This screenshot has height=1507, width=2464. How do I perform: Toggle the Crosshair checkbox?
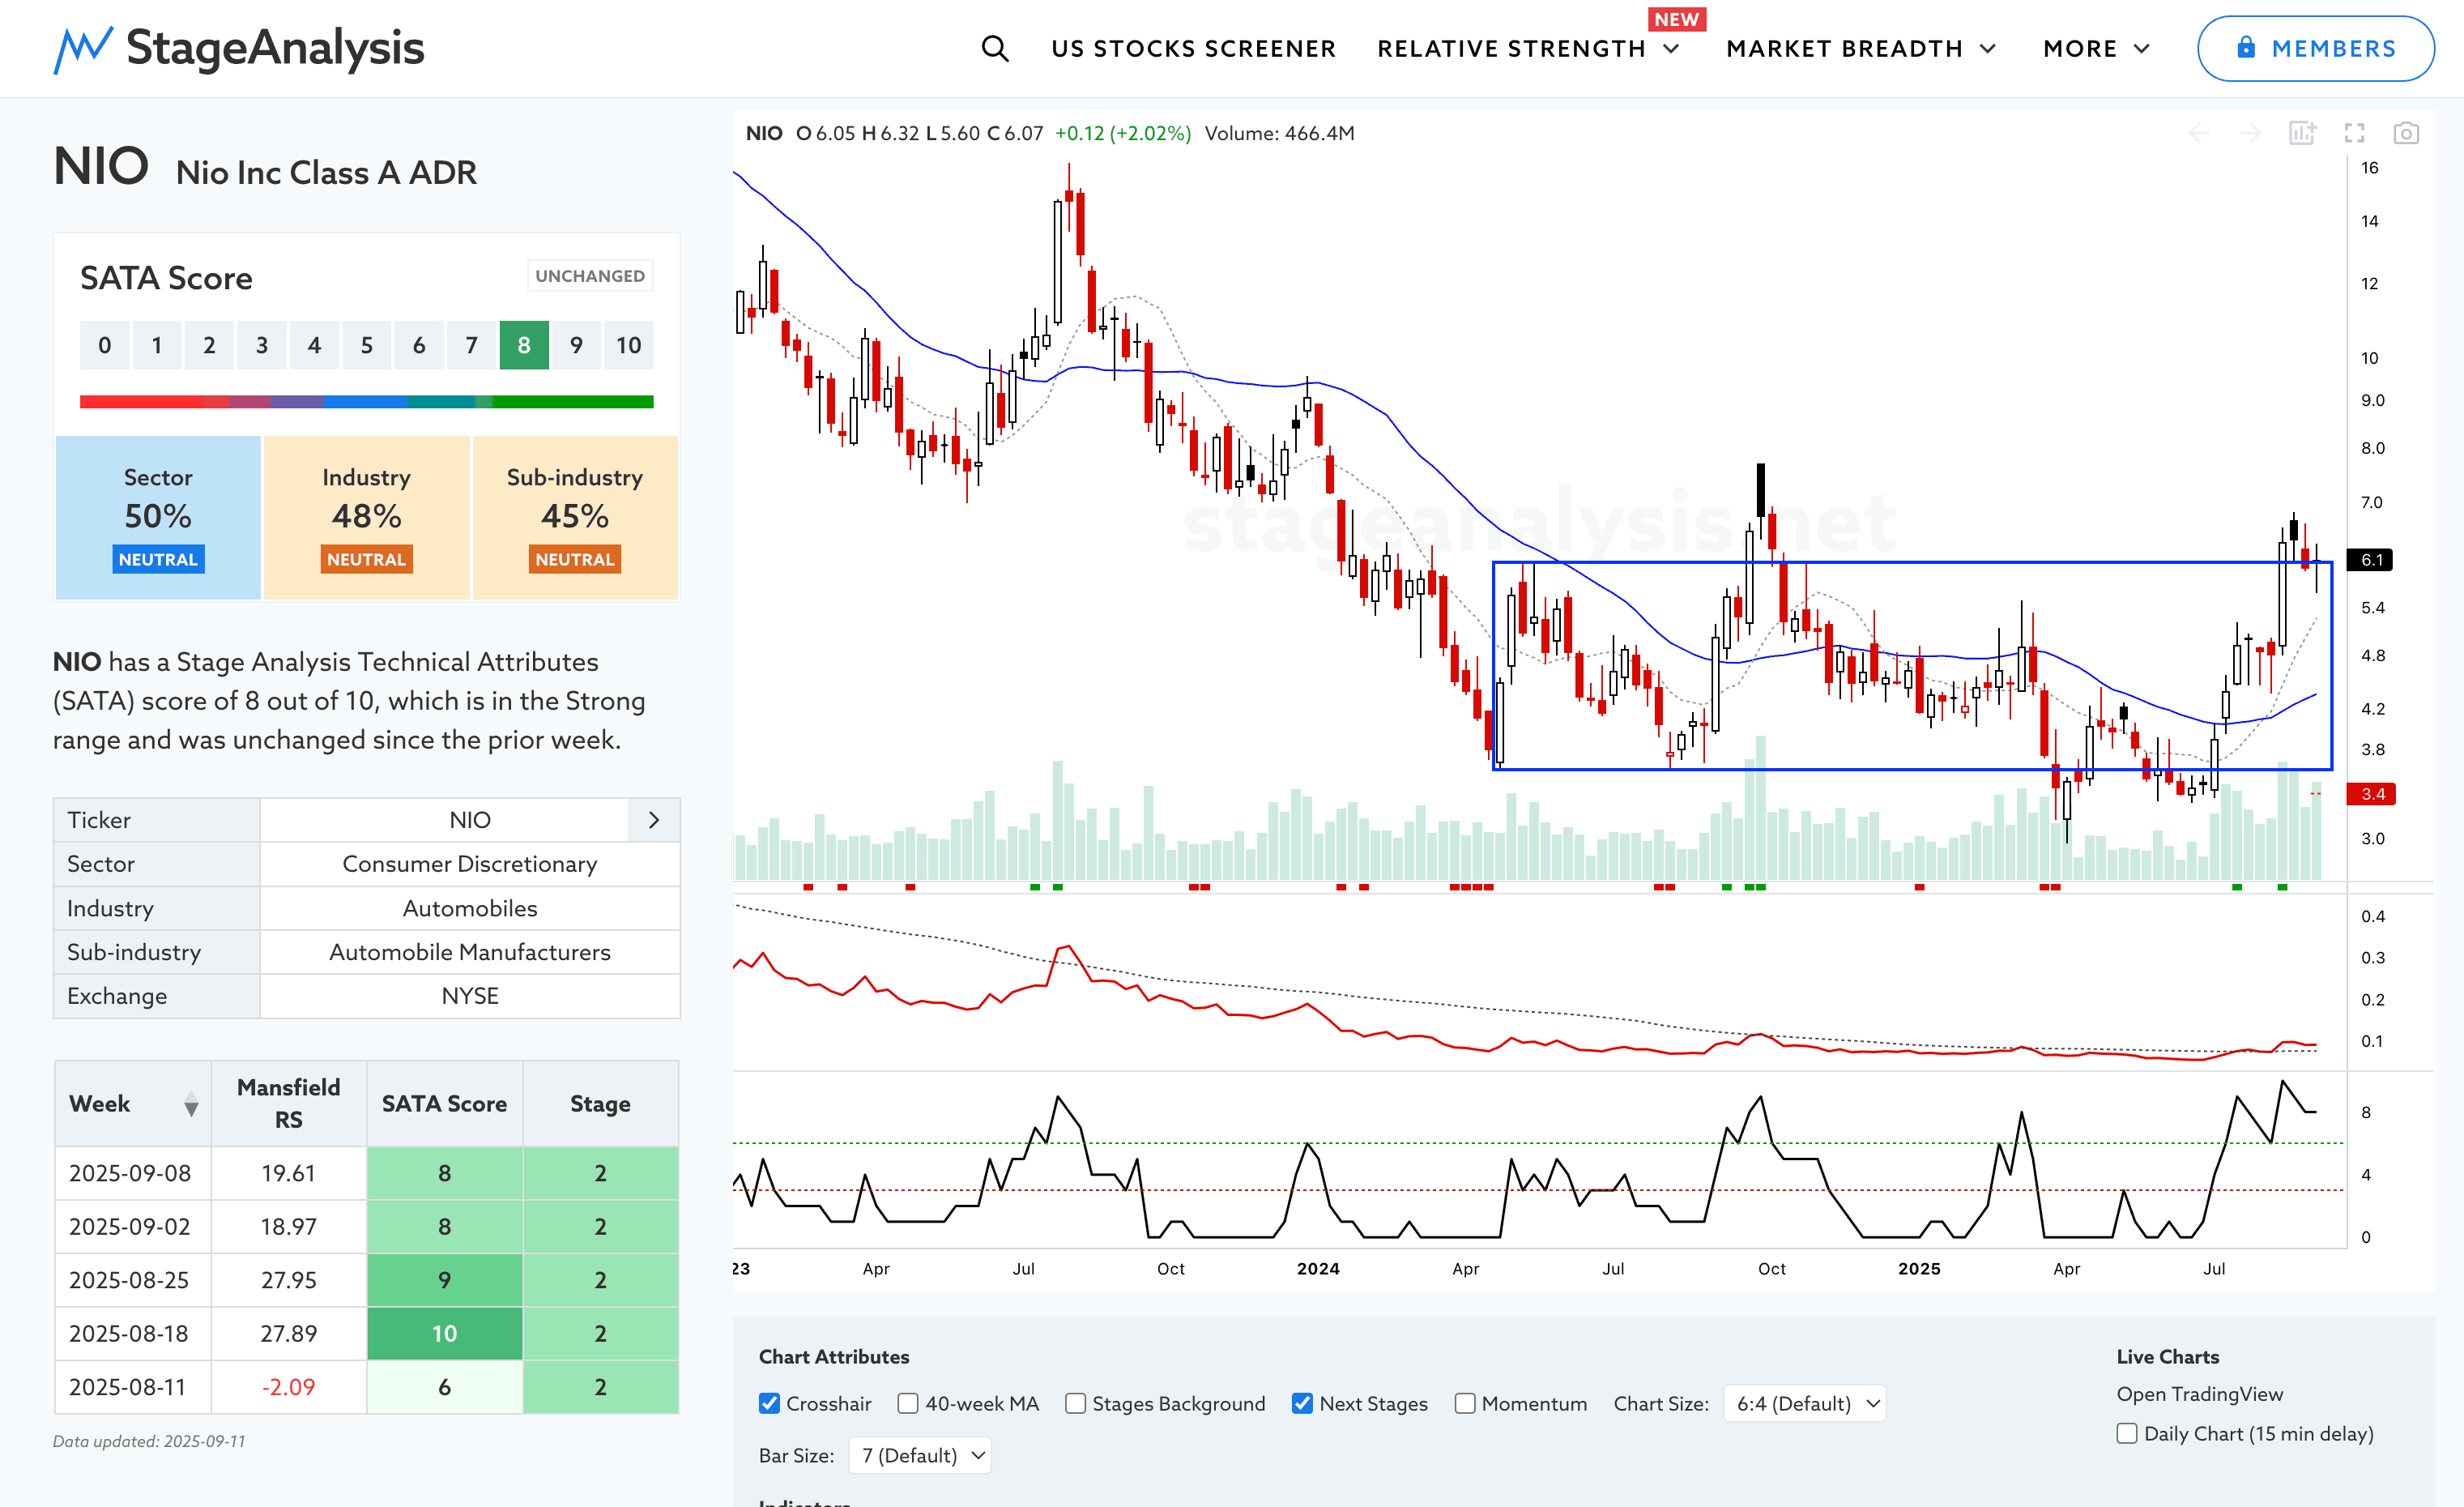pos(769,1403)
